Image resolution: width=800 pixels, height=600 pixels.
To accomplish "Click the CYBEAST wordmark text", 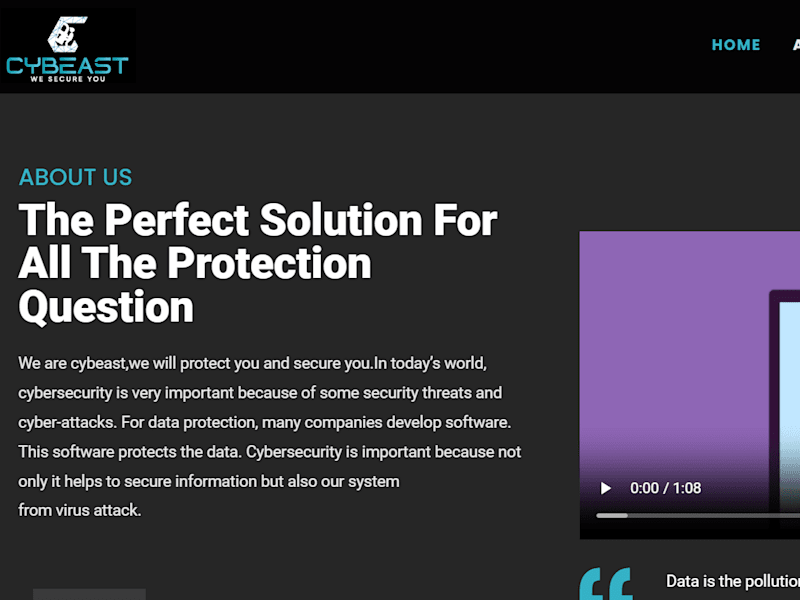I will tap(67, 66).
